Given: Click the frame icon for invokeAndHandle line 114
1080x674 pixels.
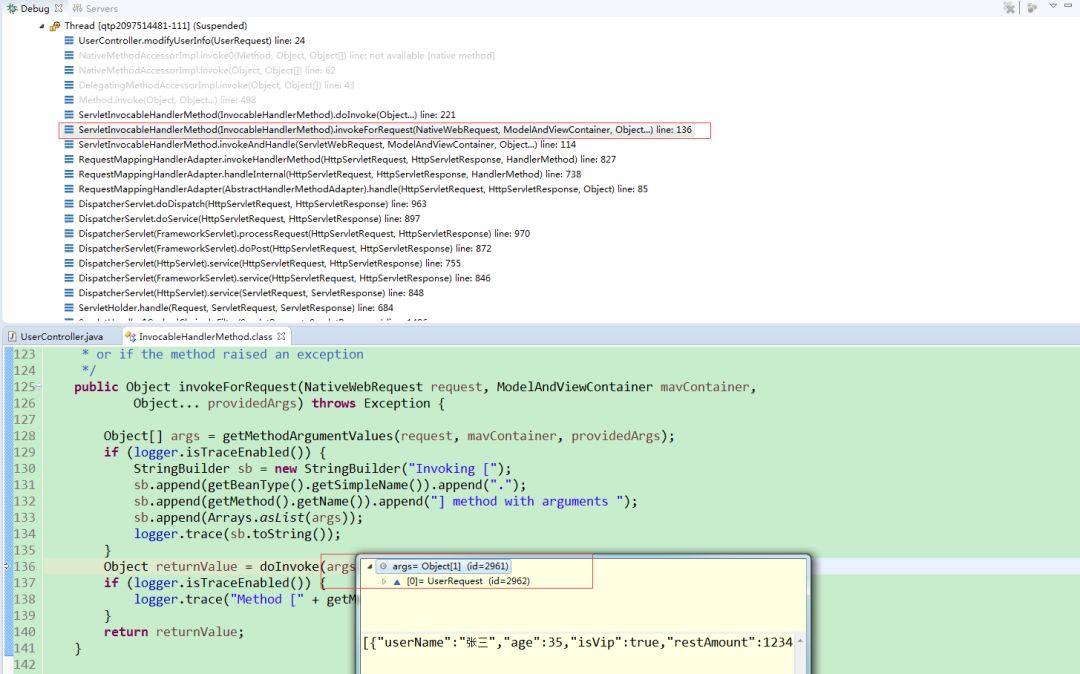Looking at the screenshot, I should coord(69,145).
